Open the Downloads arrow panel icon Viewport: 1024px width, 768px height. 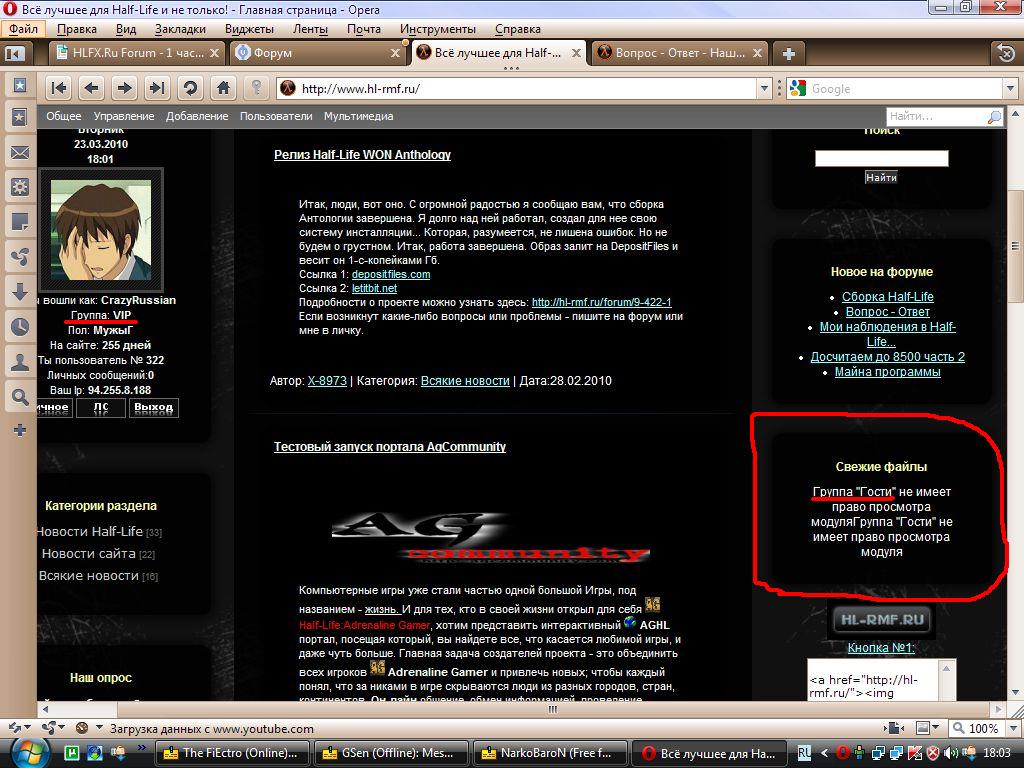pos(20,292)
